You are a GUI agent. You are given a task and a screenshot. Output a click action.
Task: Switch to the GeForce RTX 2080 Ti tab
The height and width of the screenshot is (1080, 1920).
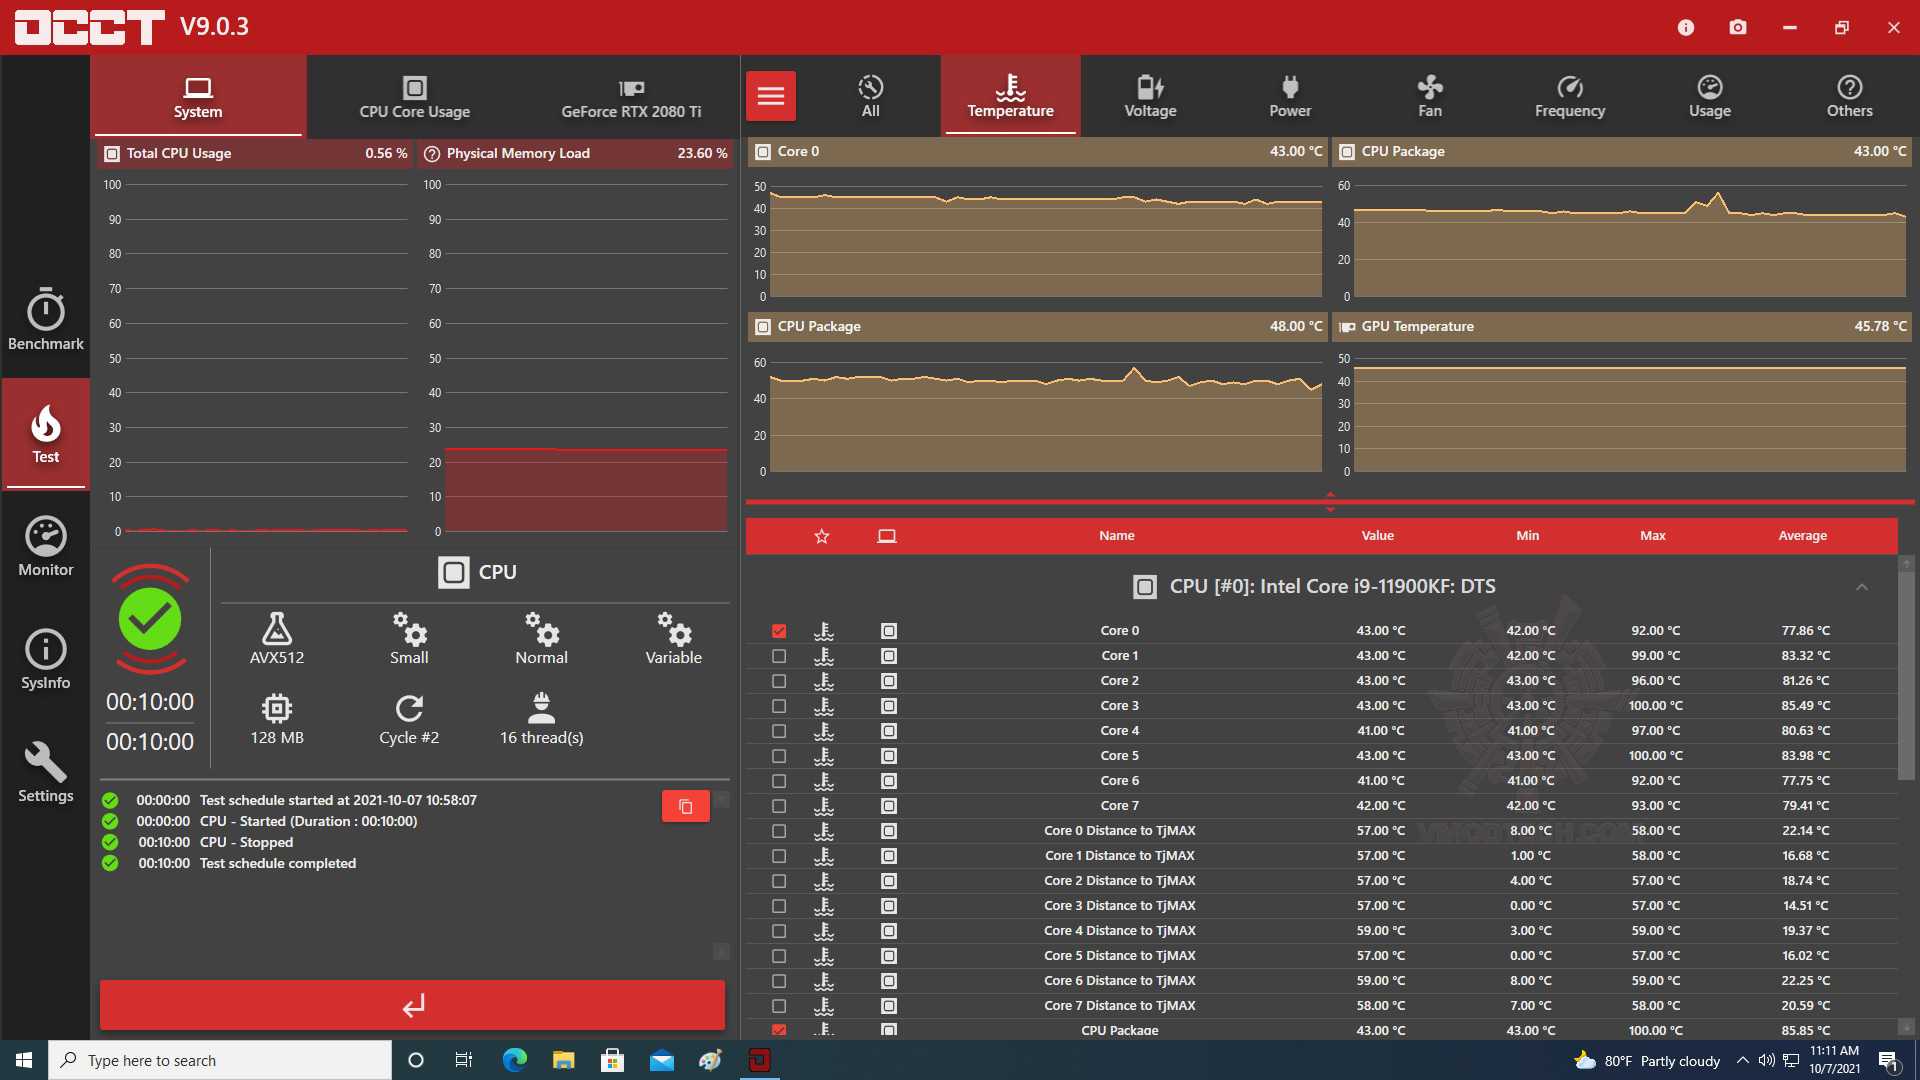630,97
